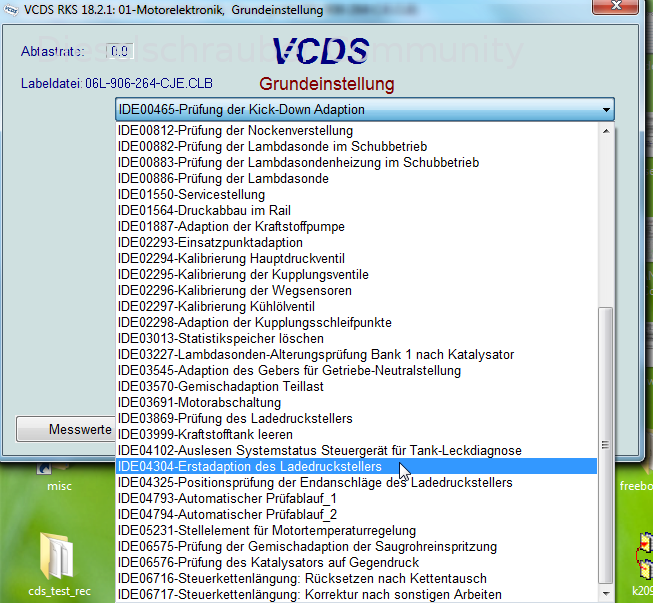Click the Messwerte button
This screenshot has width=653, height=603.
(66, 429)
